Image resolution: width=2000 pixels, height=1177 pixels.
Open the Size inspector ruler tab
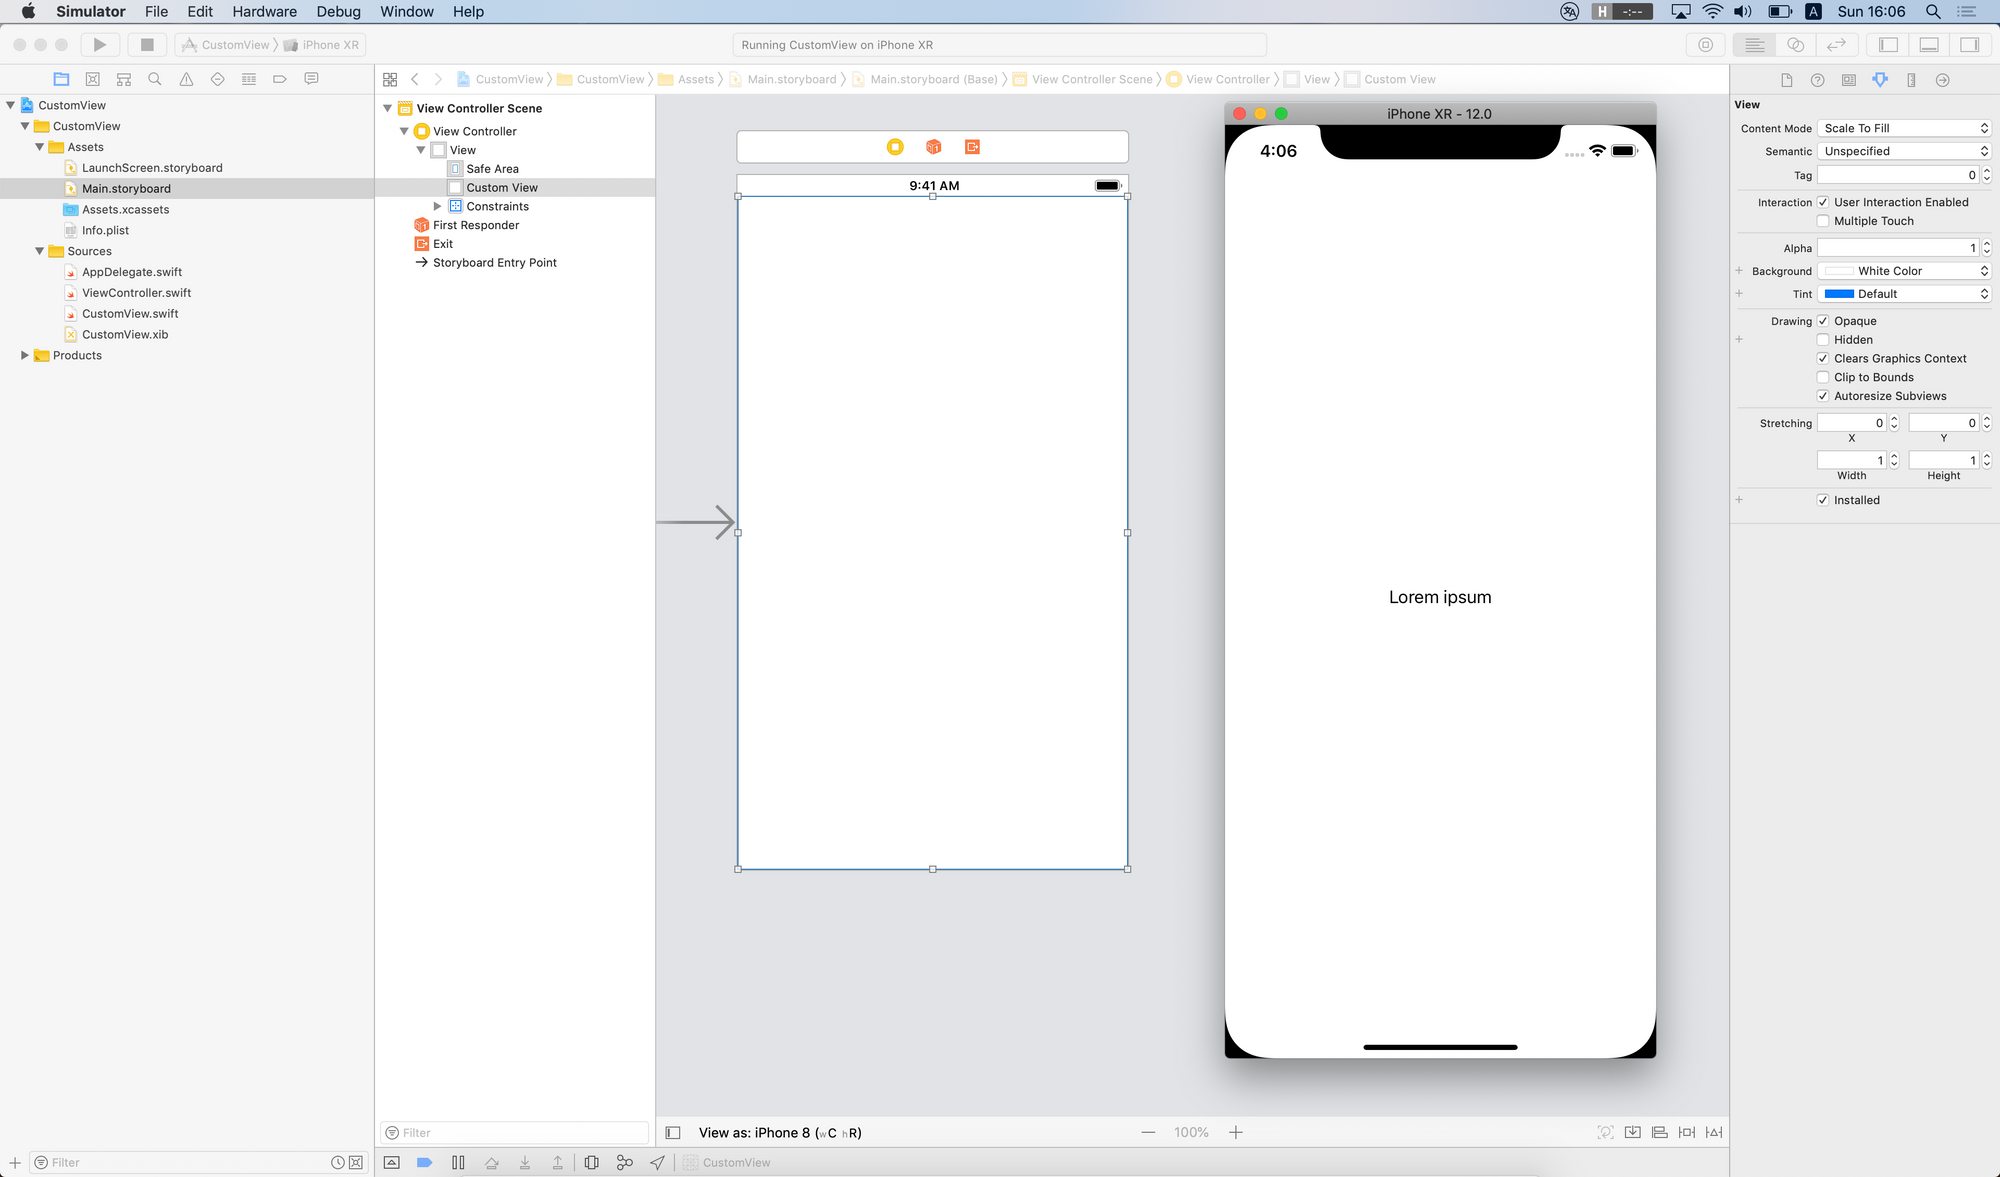click(x=1911, y=80)
